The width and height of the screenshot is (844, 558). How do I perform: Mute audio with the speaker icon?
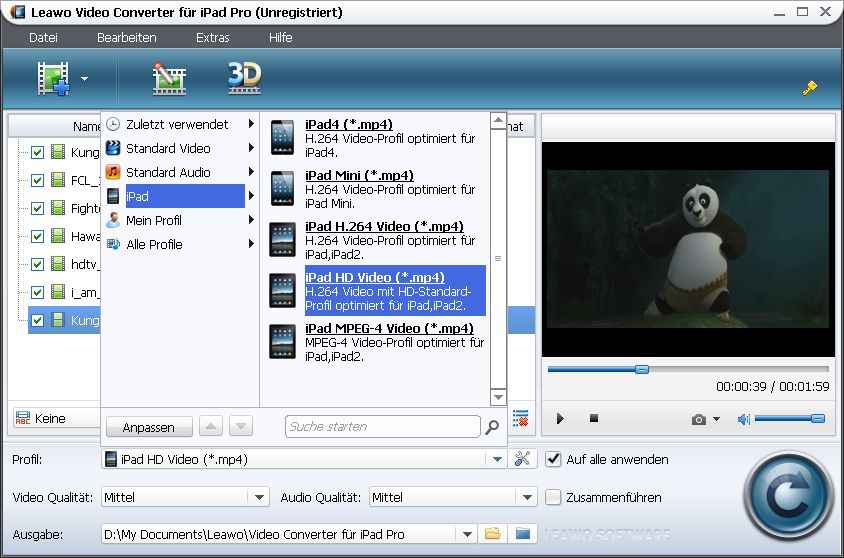pyautogui.click(x=743, y=419)
